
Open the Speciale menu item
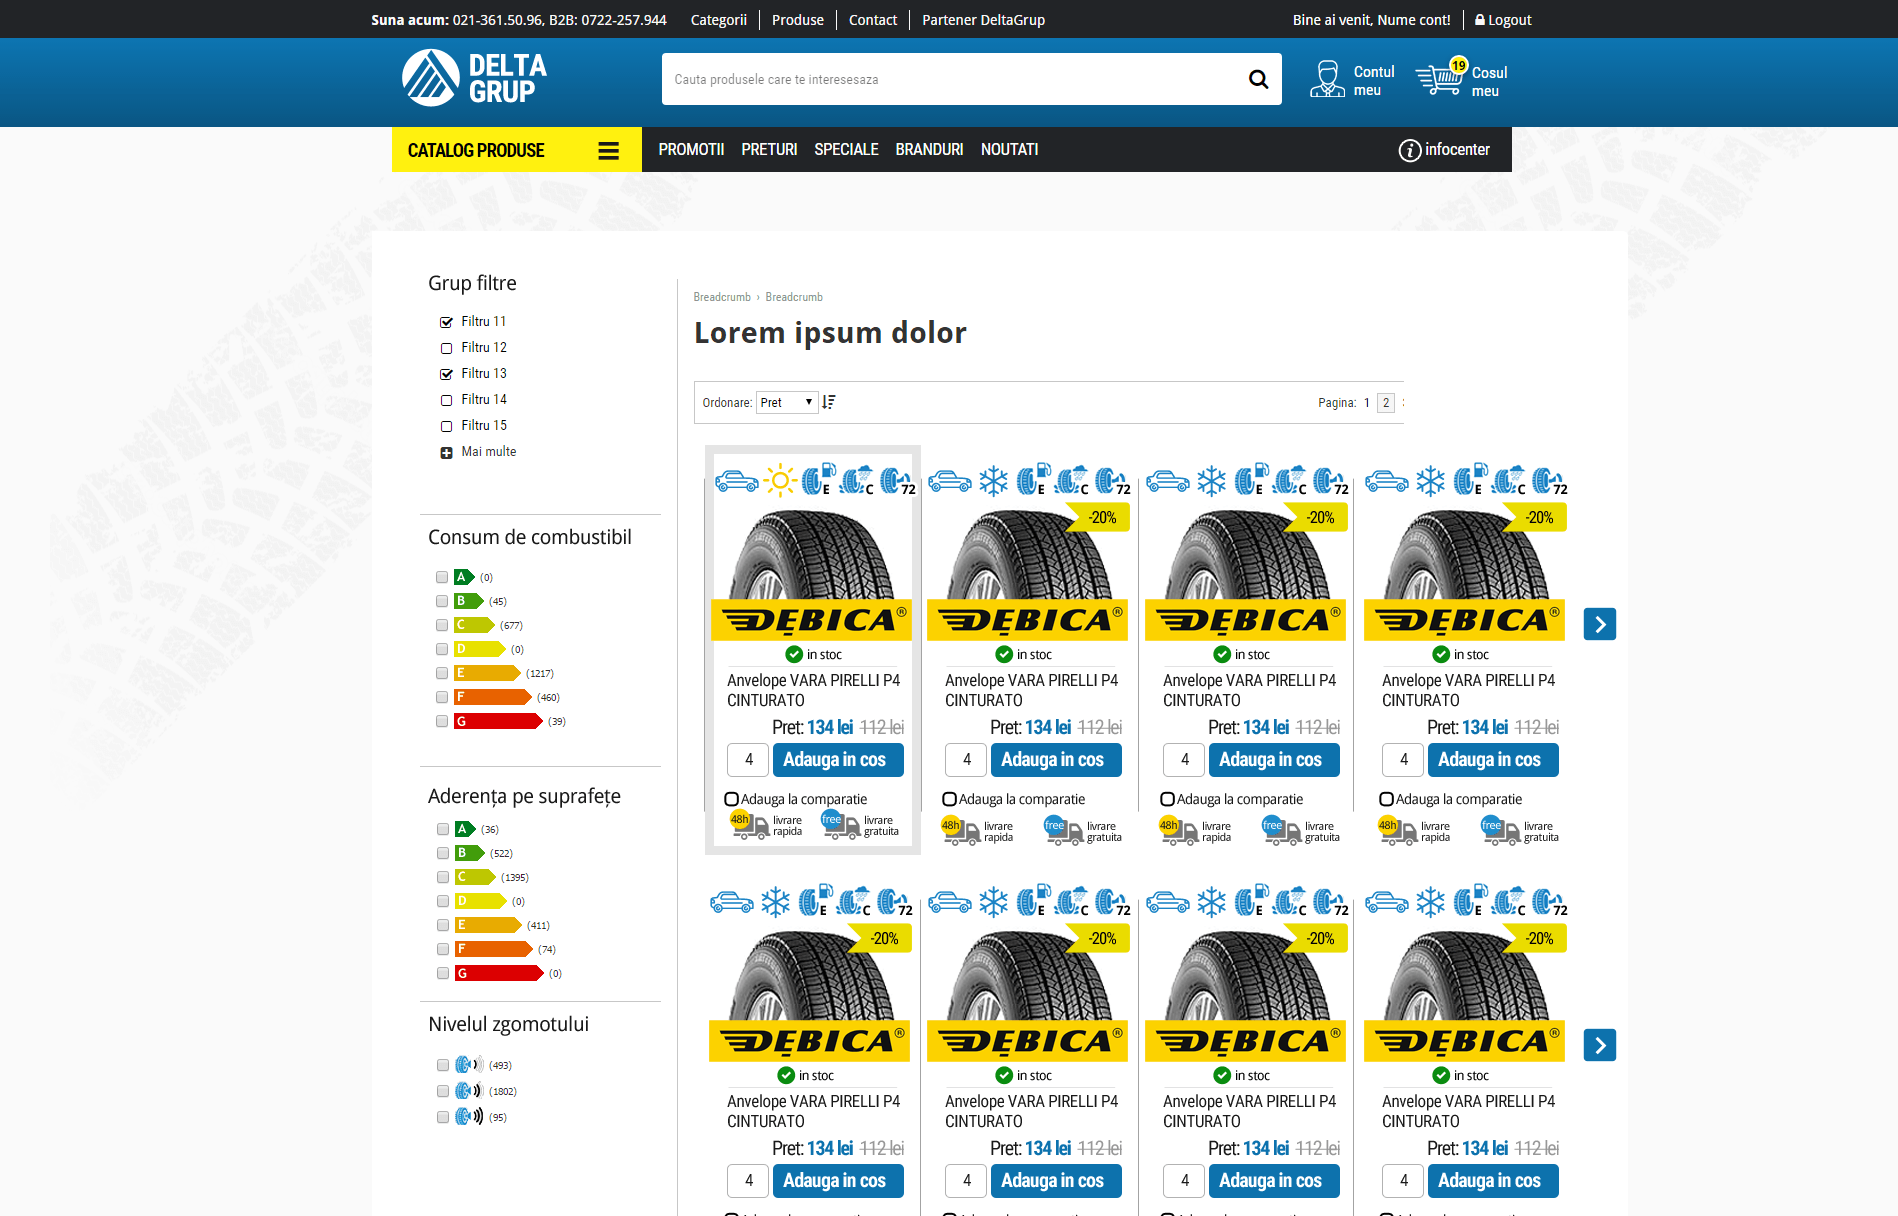[846, 149]
